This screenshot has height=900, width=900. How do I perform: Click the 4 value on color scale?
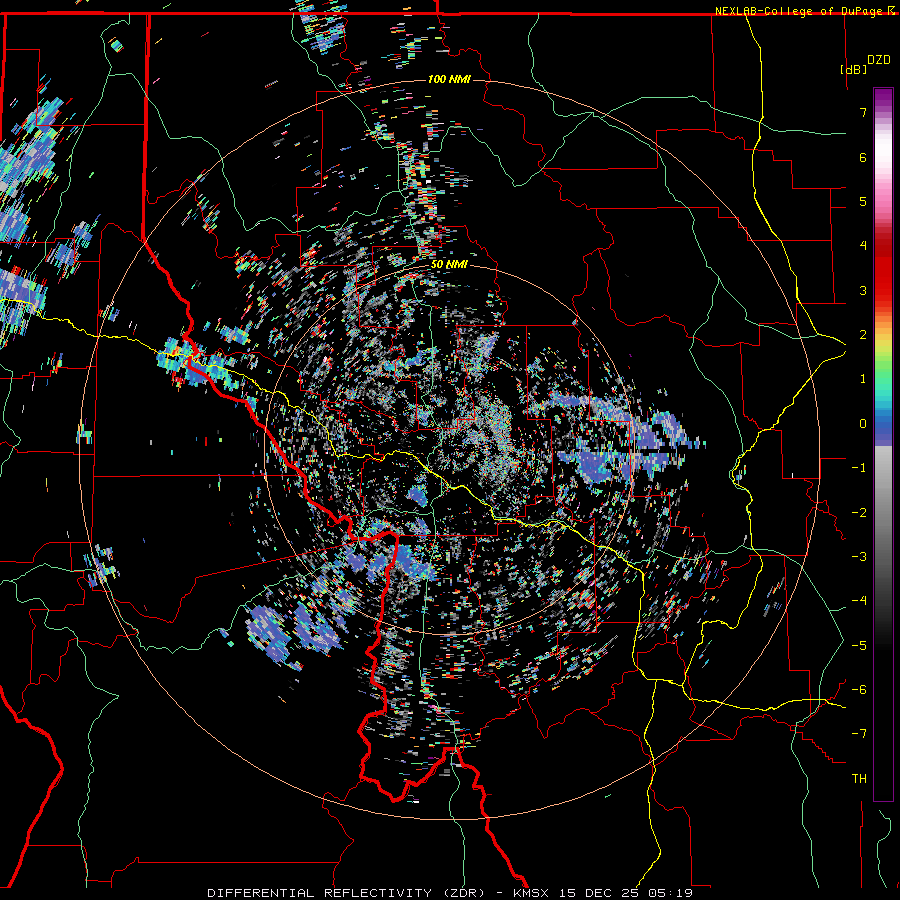tap(863, 246)
